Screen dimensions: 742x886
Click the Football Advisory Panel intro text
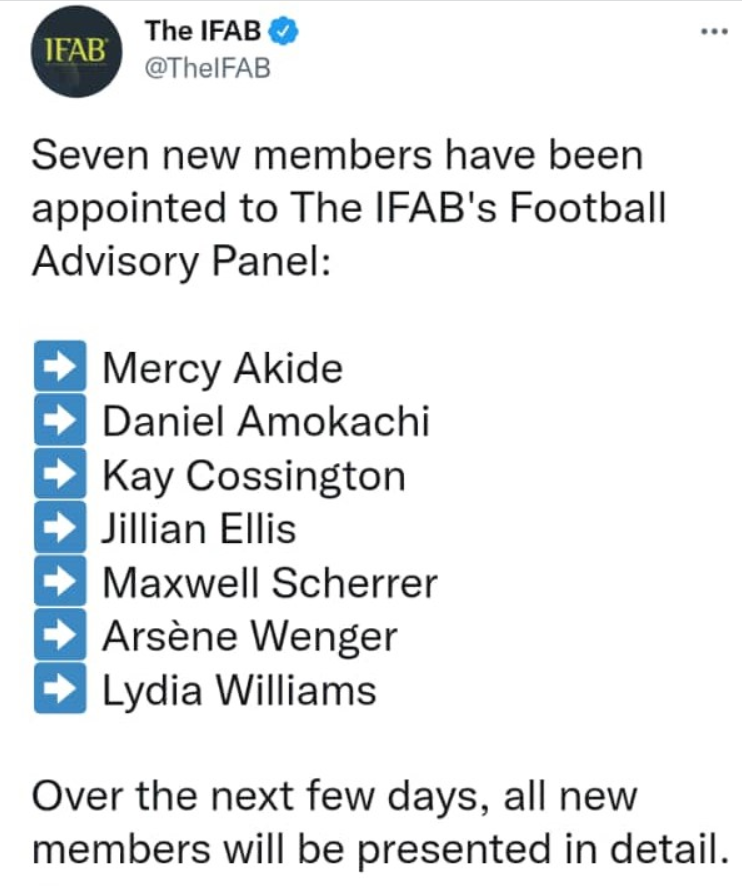click(x=349, y=208)
